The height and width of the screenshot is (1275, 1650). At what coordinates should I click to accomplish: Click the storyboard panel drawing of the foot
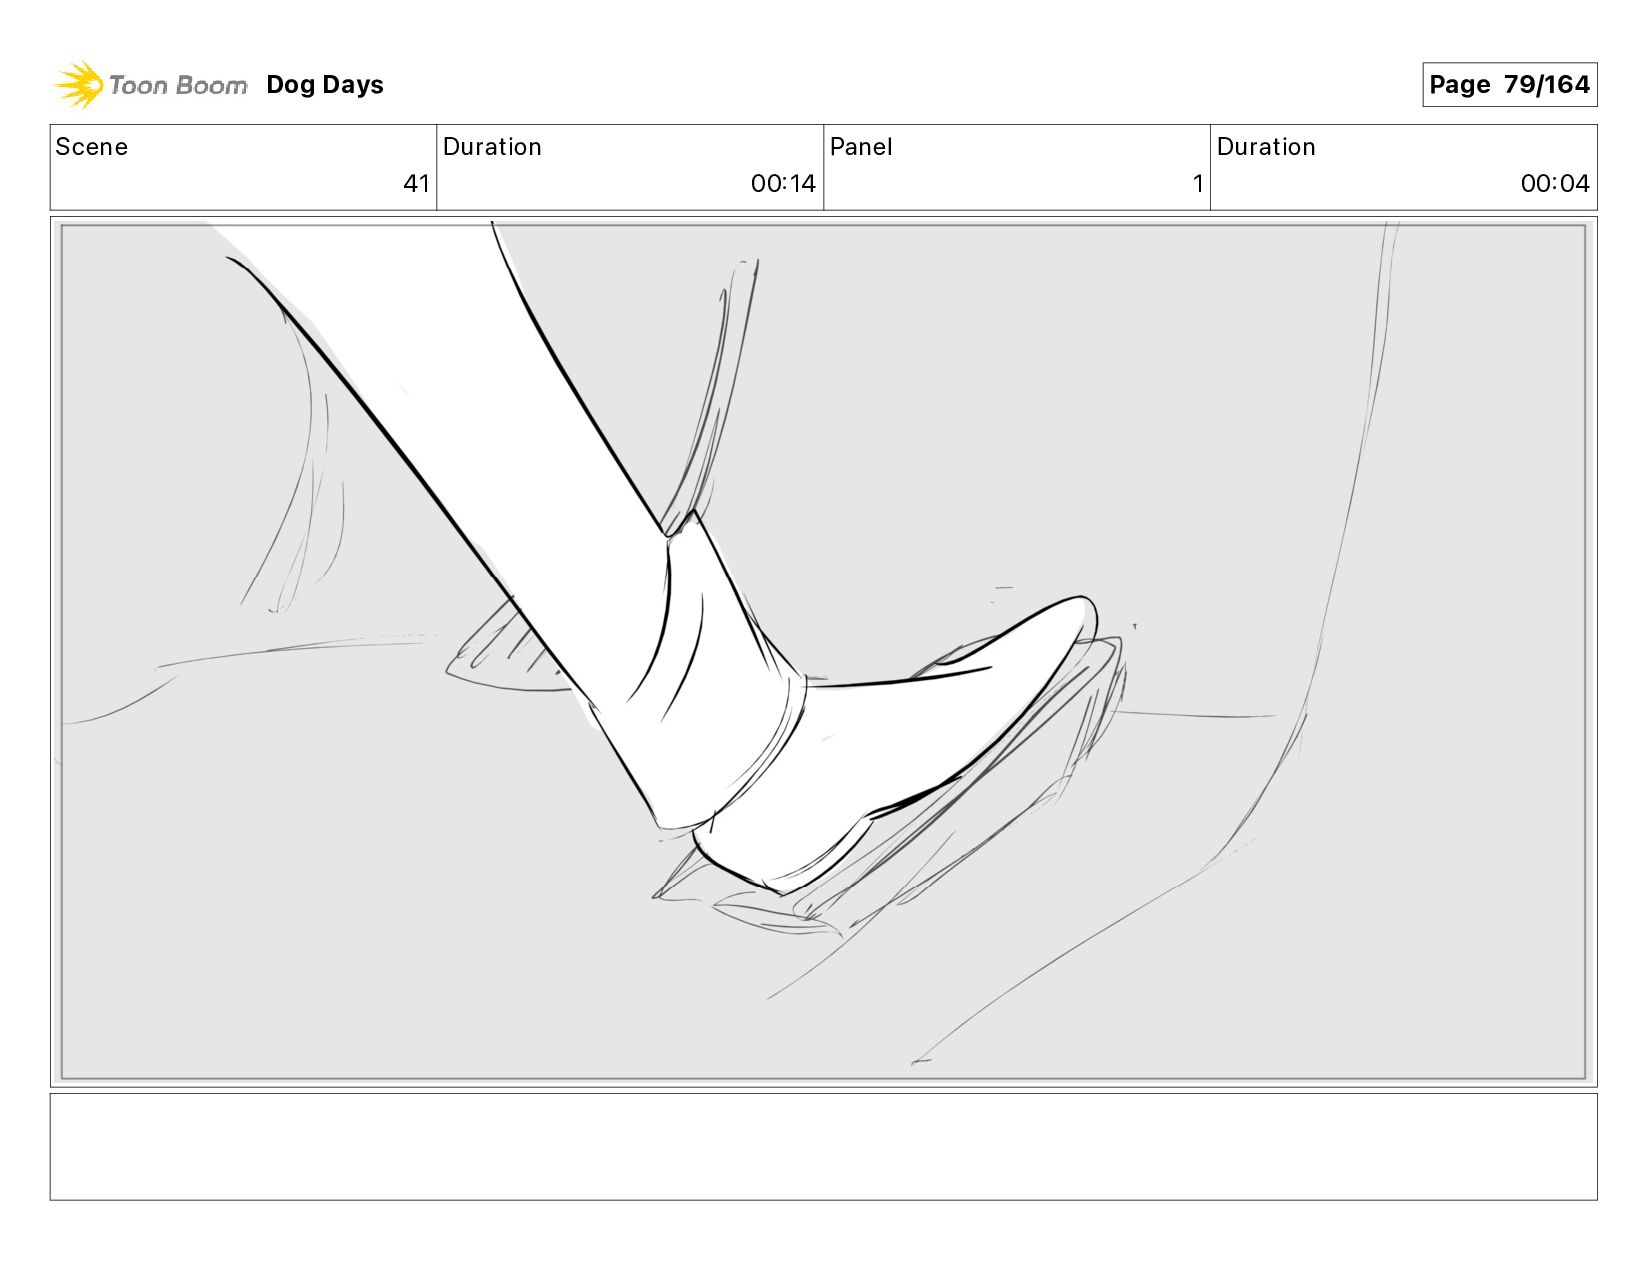point(823,652)
